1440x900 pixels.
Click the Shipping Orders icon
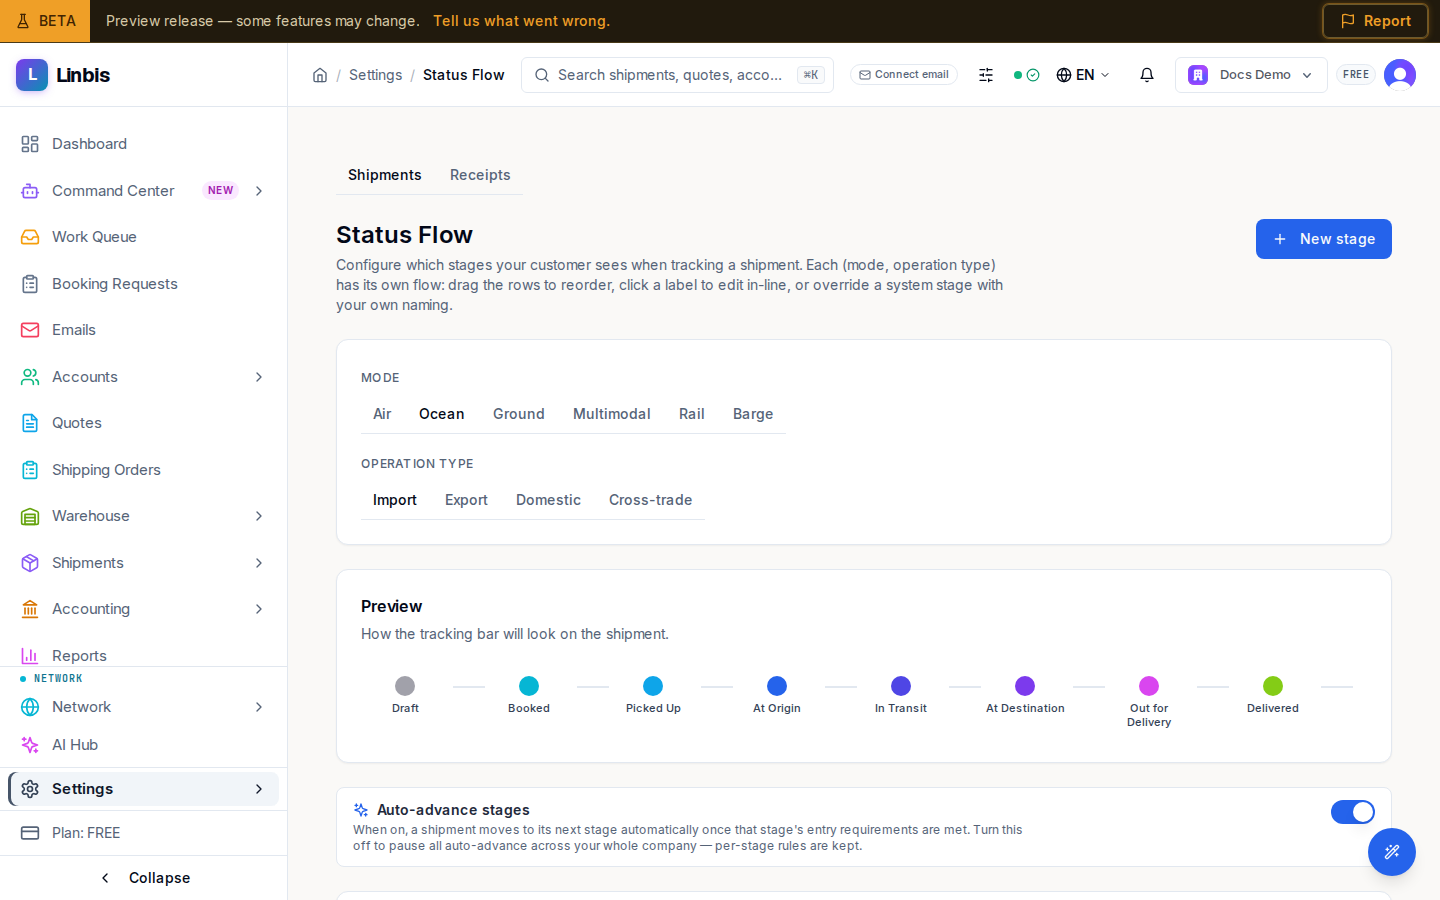(30, 470)
